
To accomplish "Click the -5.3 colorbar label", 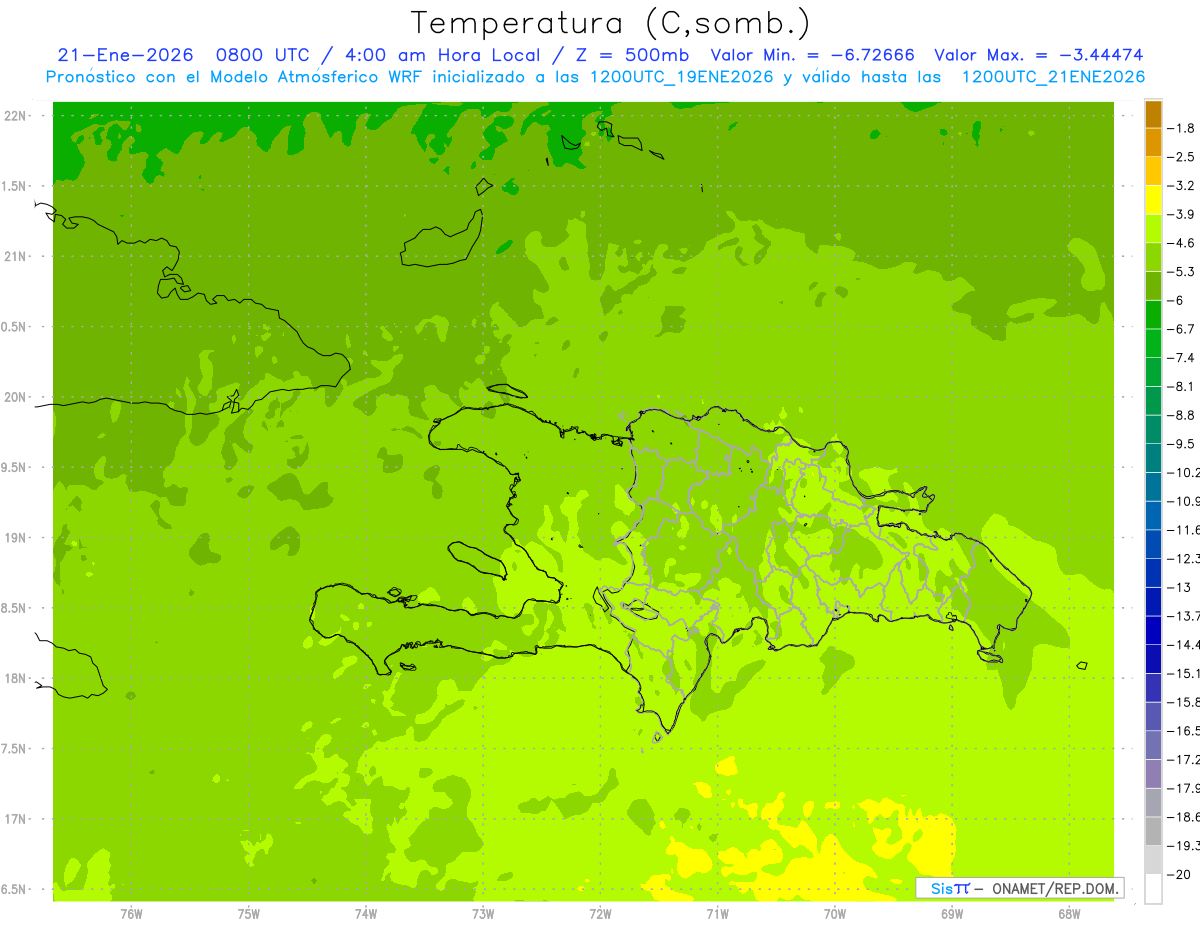I will tap(1182, 271).
